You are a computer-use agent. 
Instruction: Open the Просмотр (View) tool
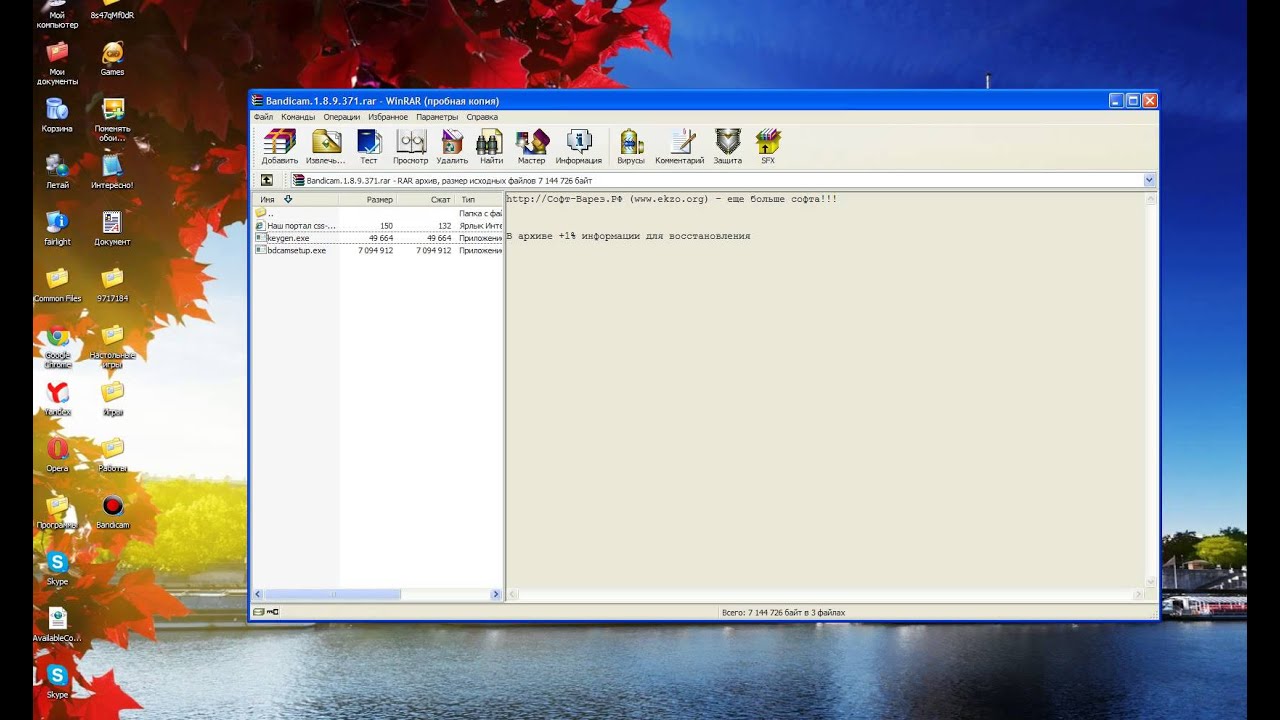(x=411, y=146)
